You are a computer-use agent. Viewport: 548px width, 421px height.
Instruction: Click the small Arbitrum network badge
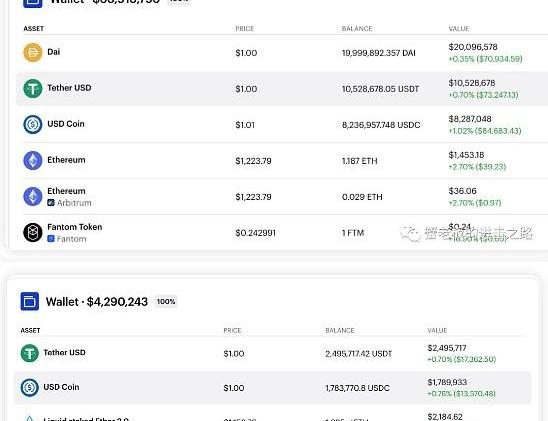pos(51,203)
